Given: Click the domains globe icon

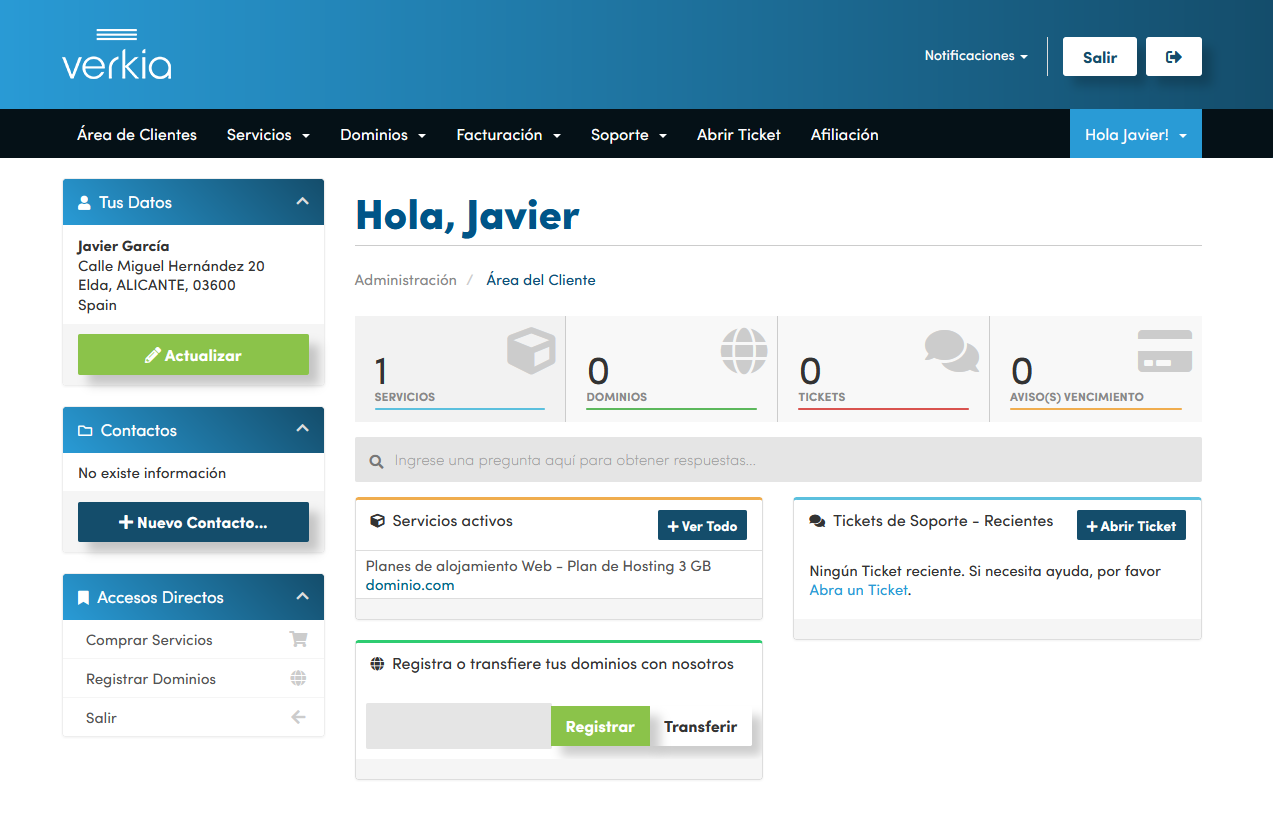Looking at the screenshot, I should pos(744,351).
